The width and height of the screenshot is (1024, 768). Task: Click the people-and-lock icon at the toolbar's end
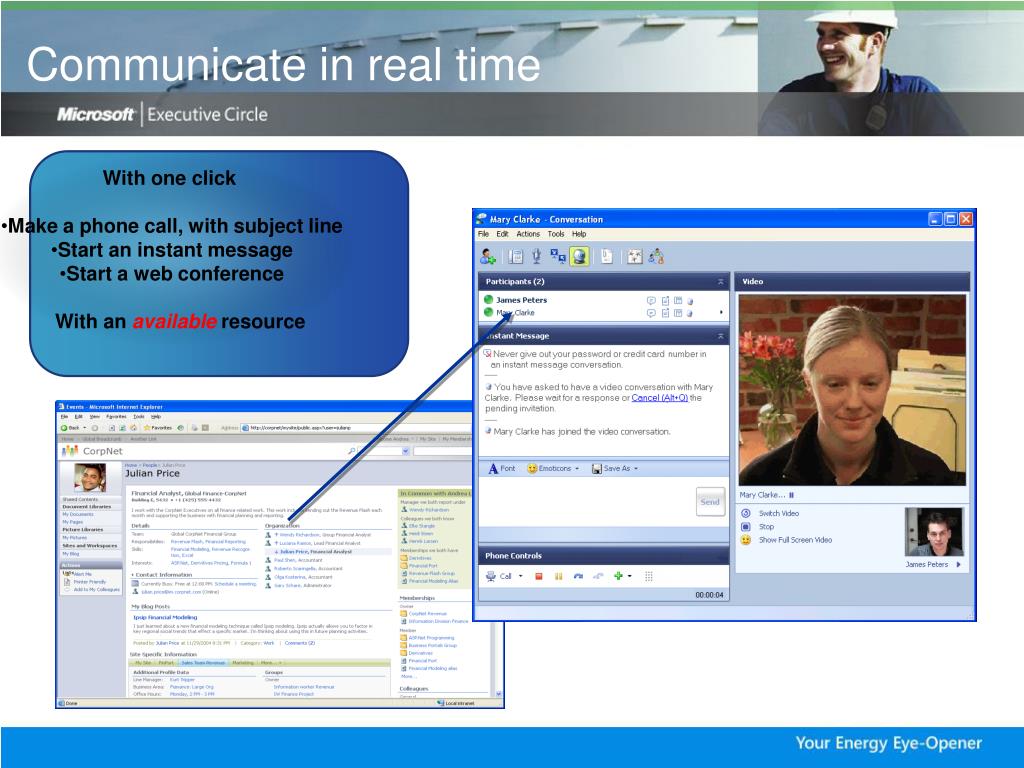click(656, 257)
